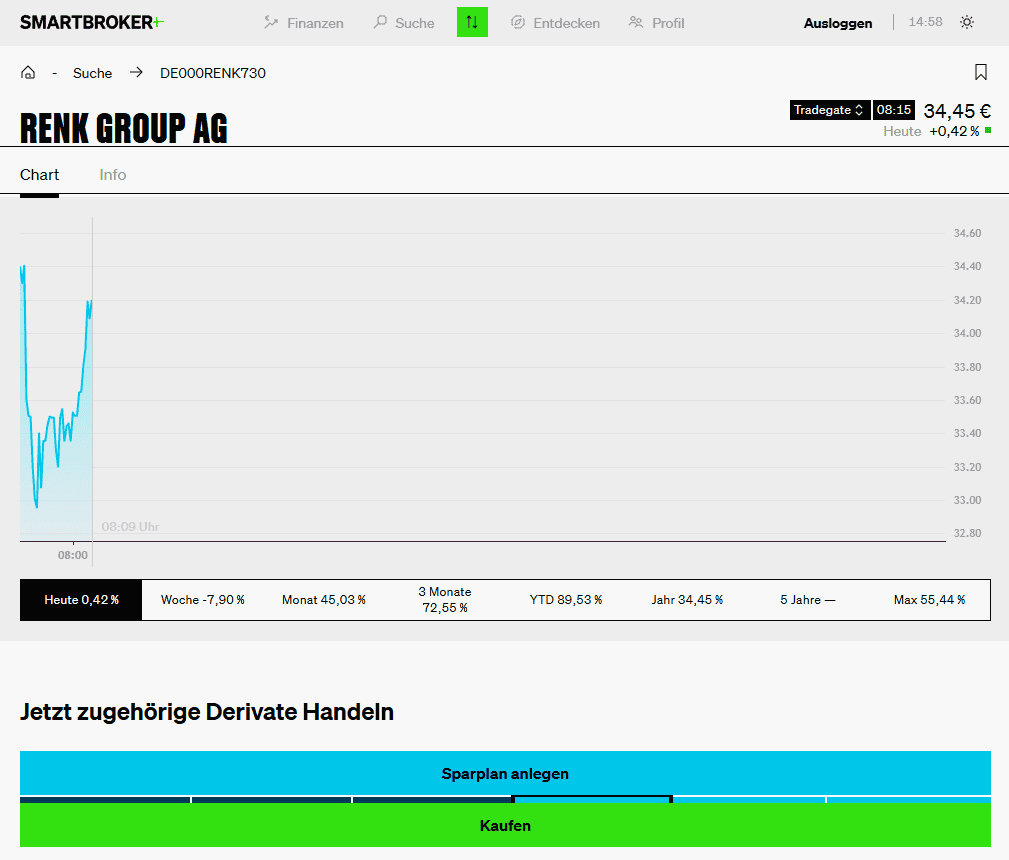1009x860 pixels.
Task: Open the green trade arrows icon
Action: click(472, 22)
